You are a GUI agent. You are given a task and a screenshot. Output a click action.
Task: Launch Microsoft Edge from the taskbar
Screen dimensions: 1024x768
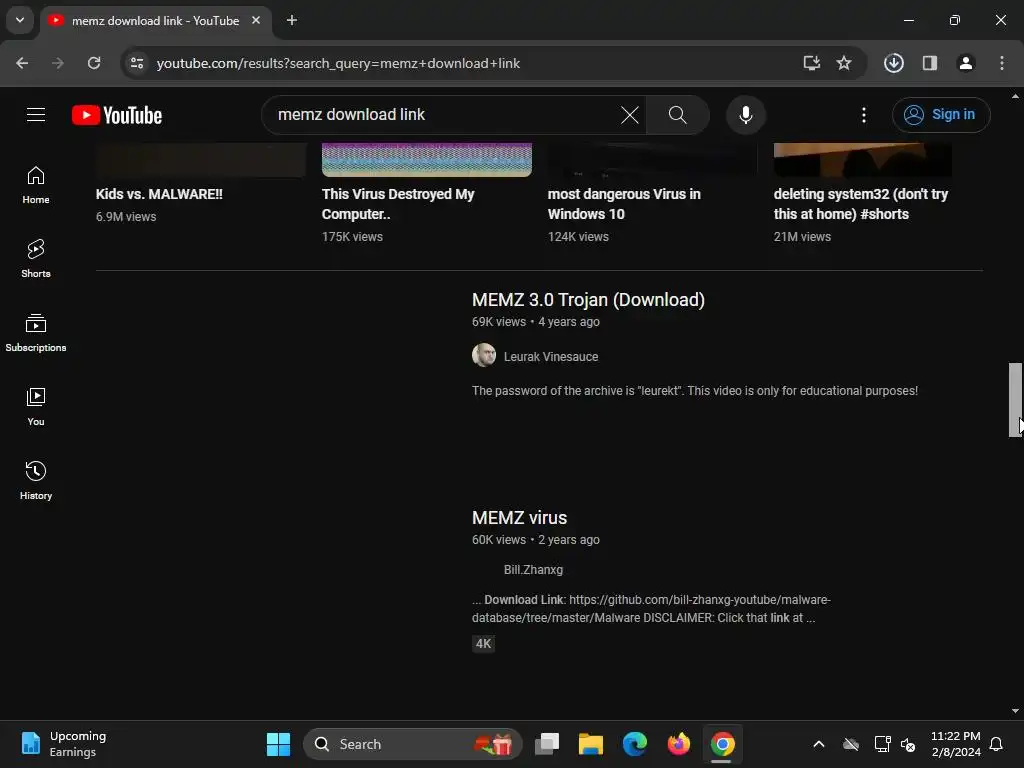coord(634,744)
